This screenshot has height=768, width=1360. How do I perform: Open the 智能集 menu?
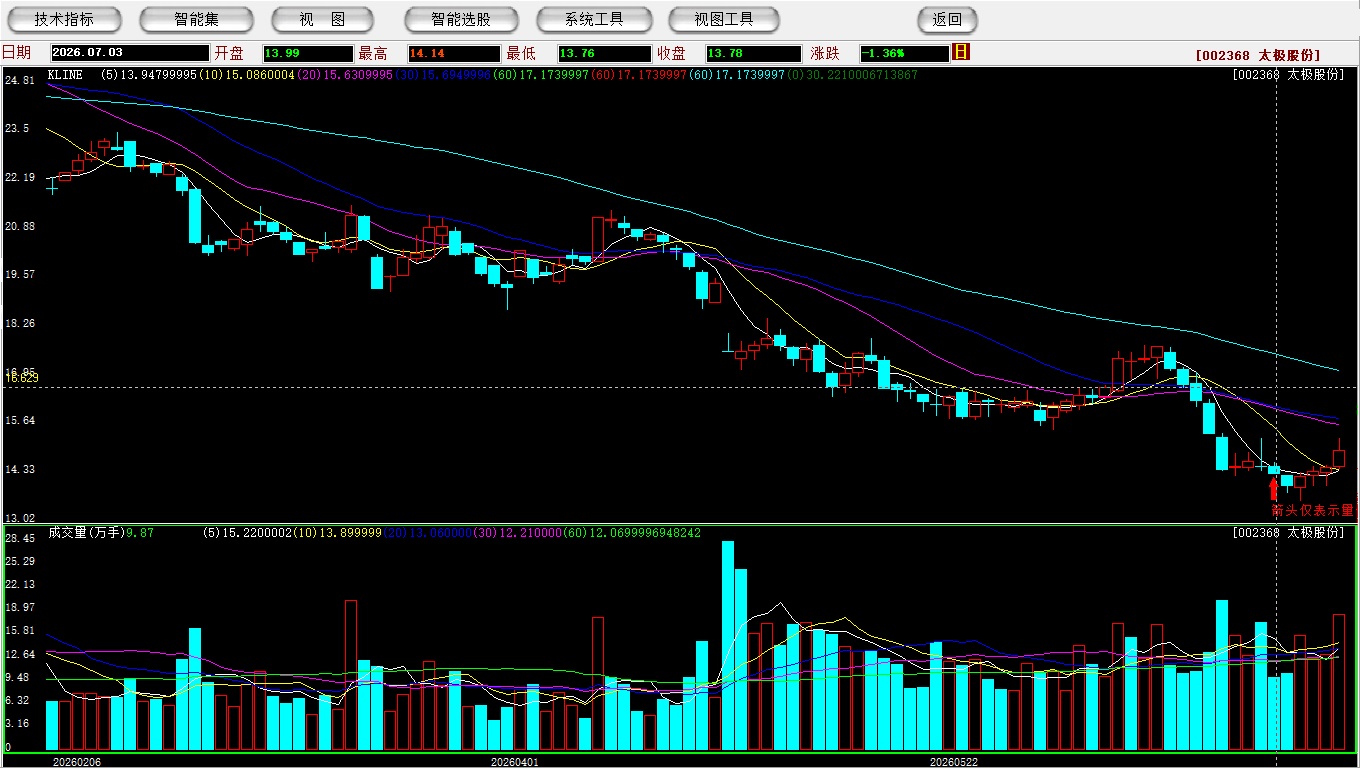point(196,19)
